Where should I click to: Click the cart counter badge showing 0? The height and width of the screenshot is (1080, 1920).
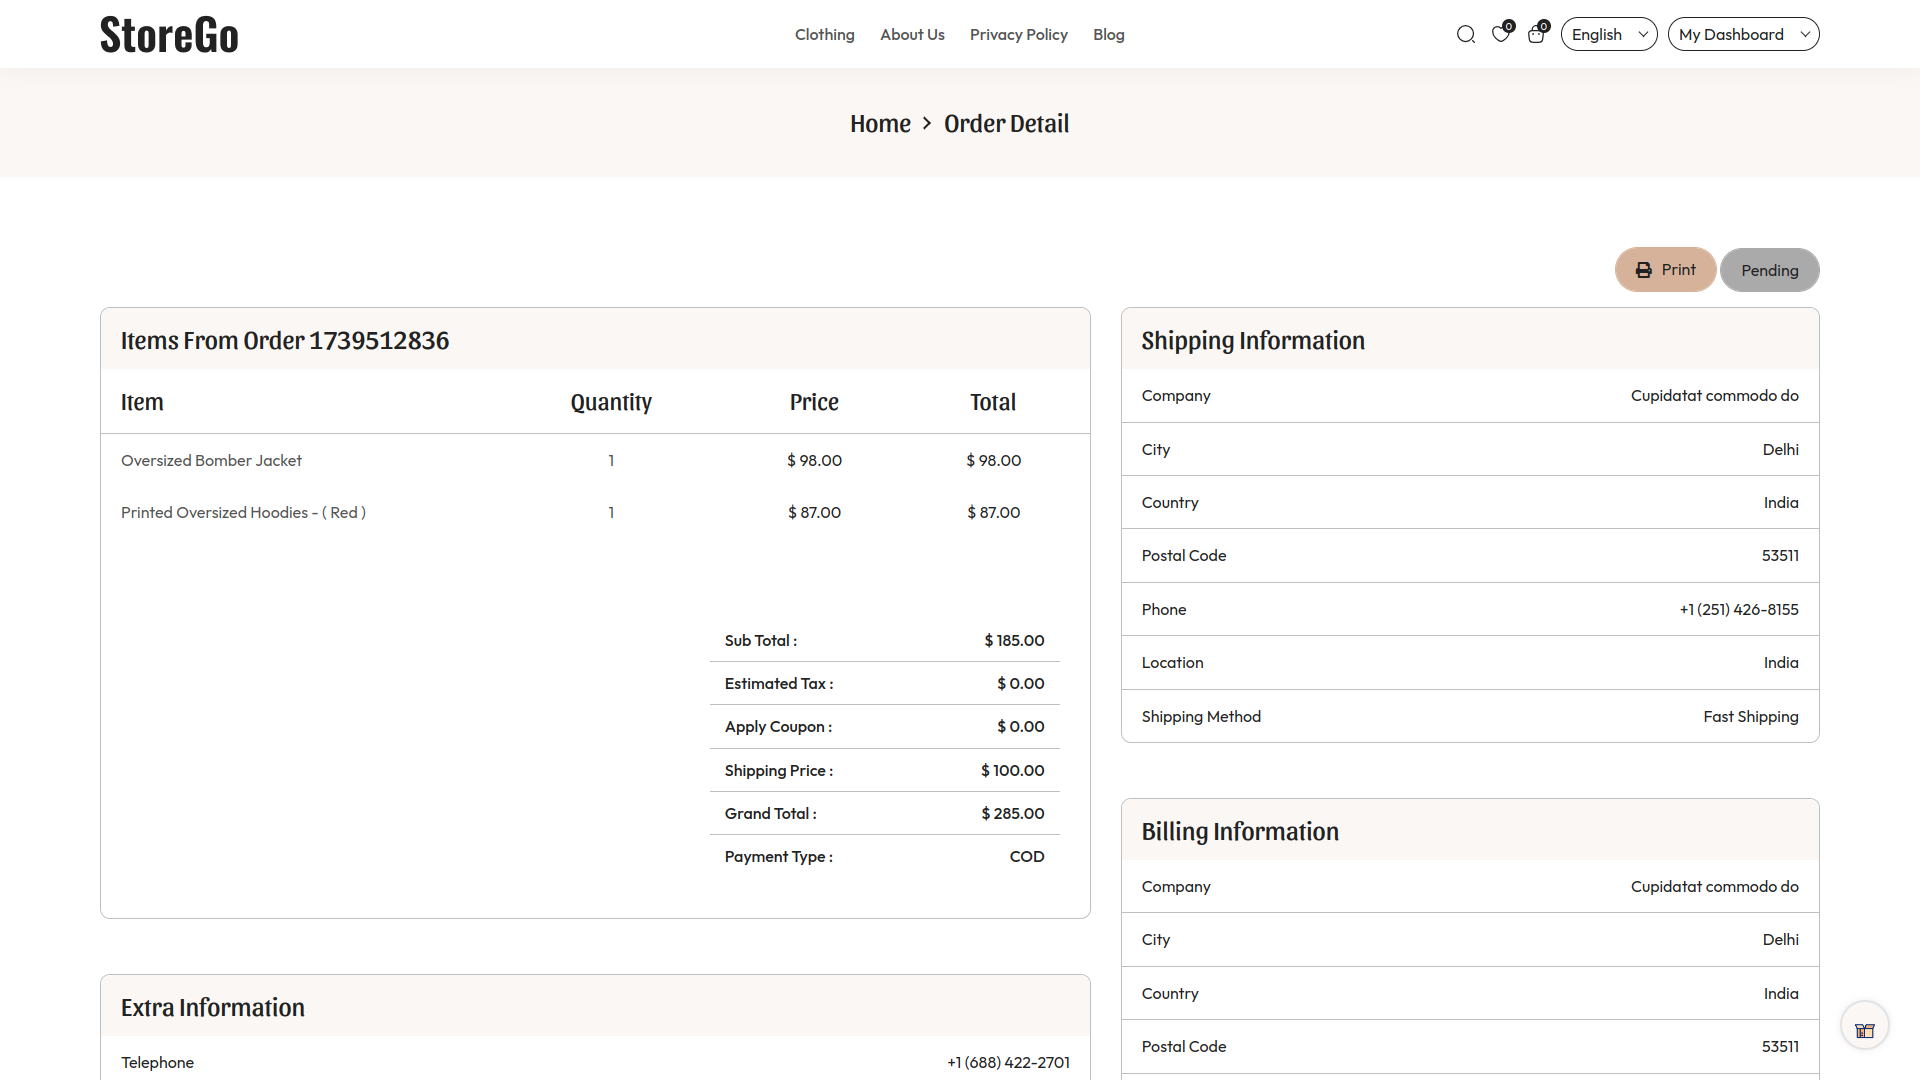pos(1544,26)
